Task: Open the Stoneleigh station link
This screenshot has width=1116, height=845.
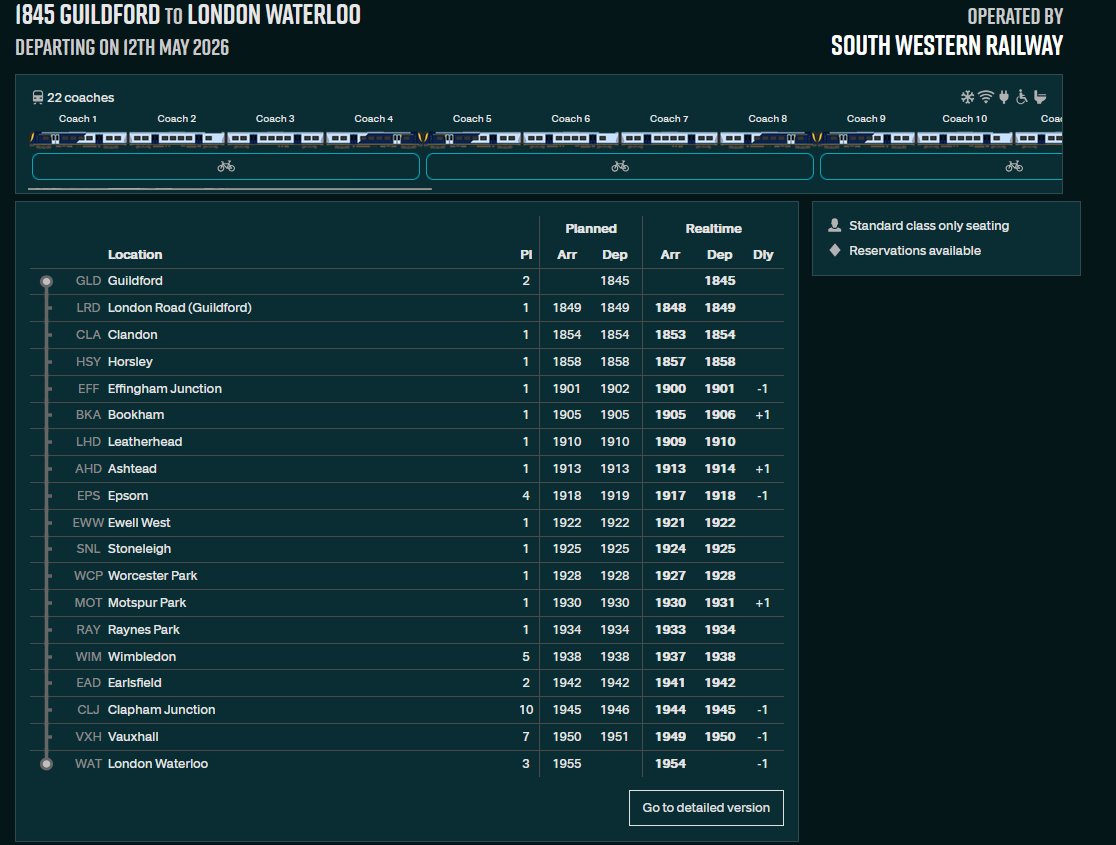Action: pos(140,549)
